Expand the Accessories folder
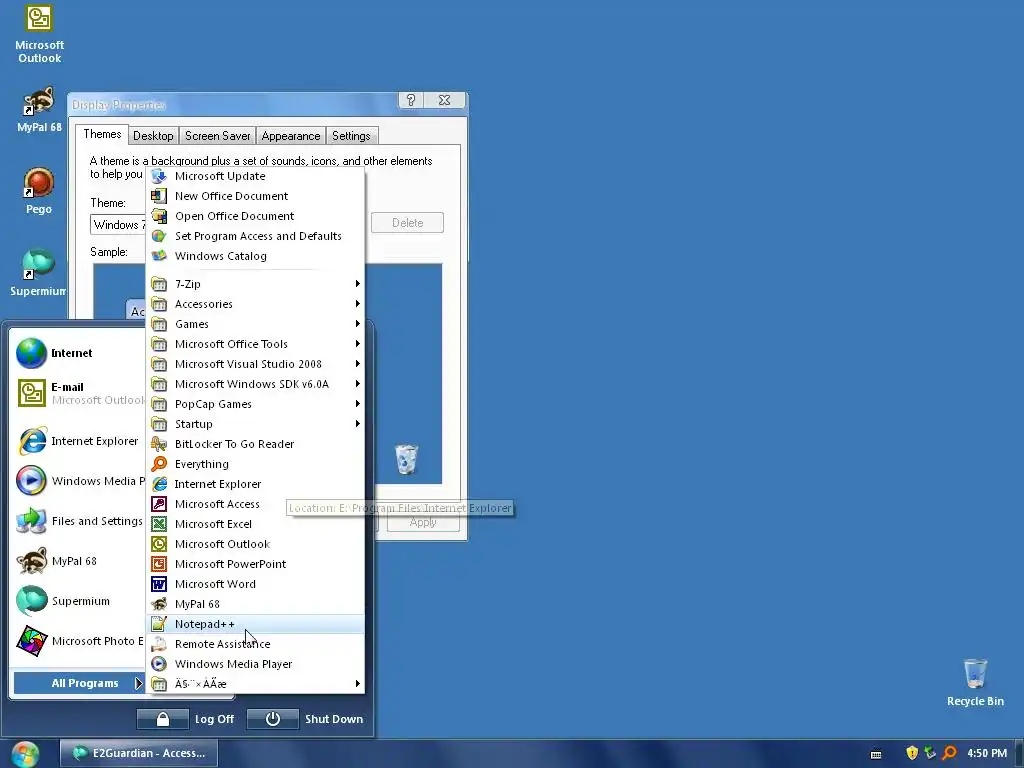This screenshot has height=768, width=1024. [255, 304]
